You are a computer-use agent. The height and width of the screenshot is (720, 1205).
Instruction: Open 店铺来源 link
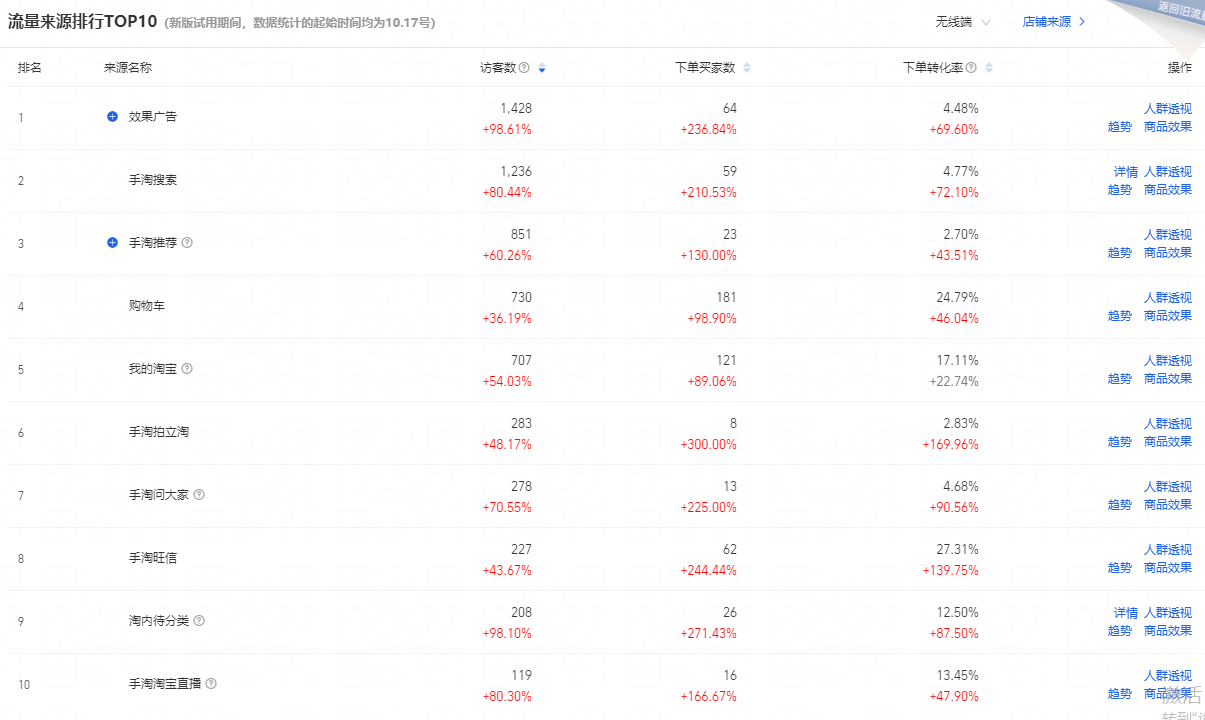(1053, 22)
